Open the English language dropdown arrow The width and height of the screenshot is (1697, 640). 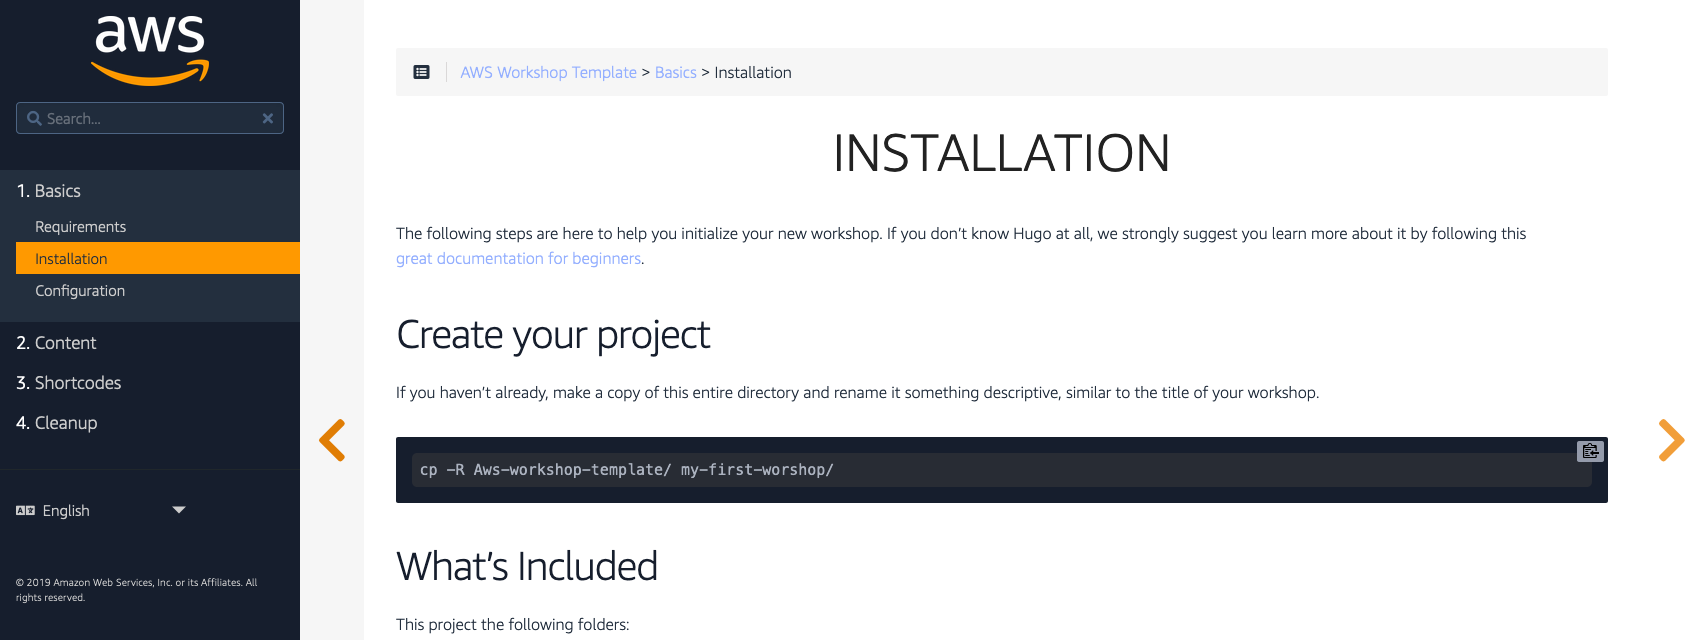(179, 510)
